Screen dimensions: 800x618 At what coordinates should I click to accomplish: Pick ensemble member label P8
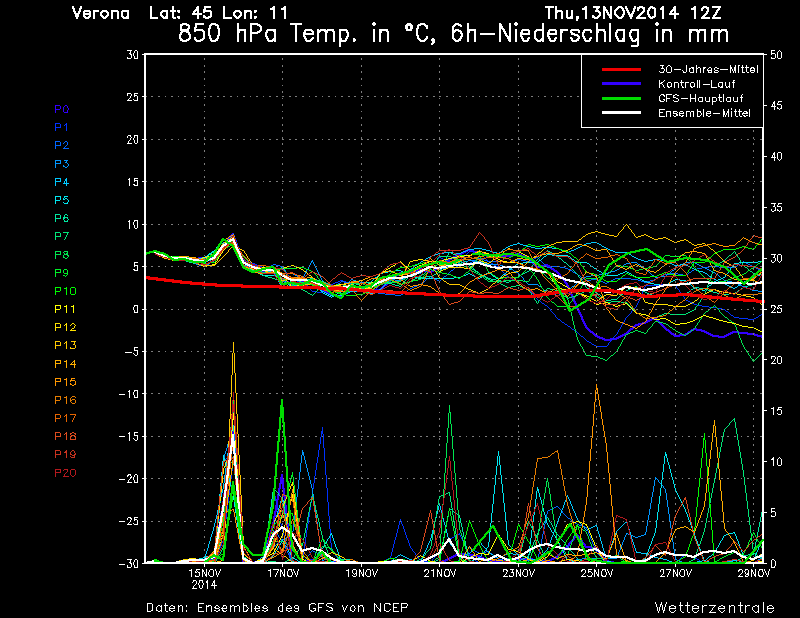[x=62, y=255]
